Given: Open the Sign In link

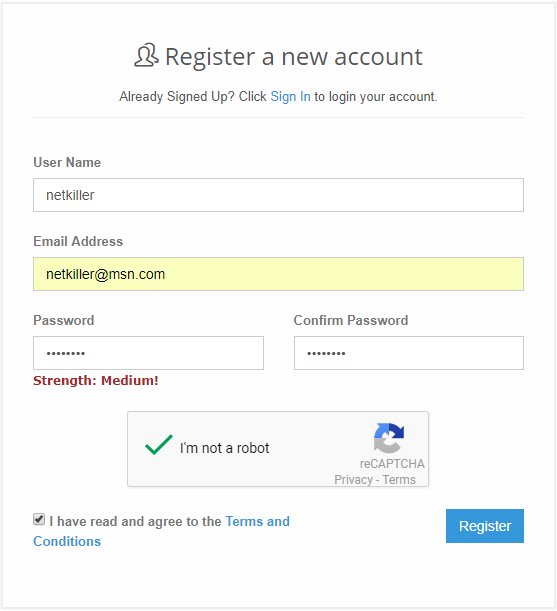Looking at the screenshot, I should [x=290, y=96].
